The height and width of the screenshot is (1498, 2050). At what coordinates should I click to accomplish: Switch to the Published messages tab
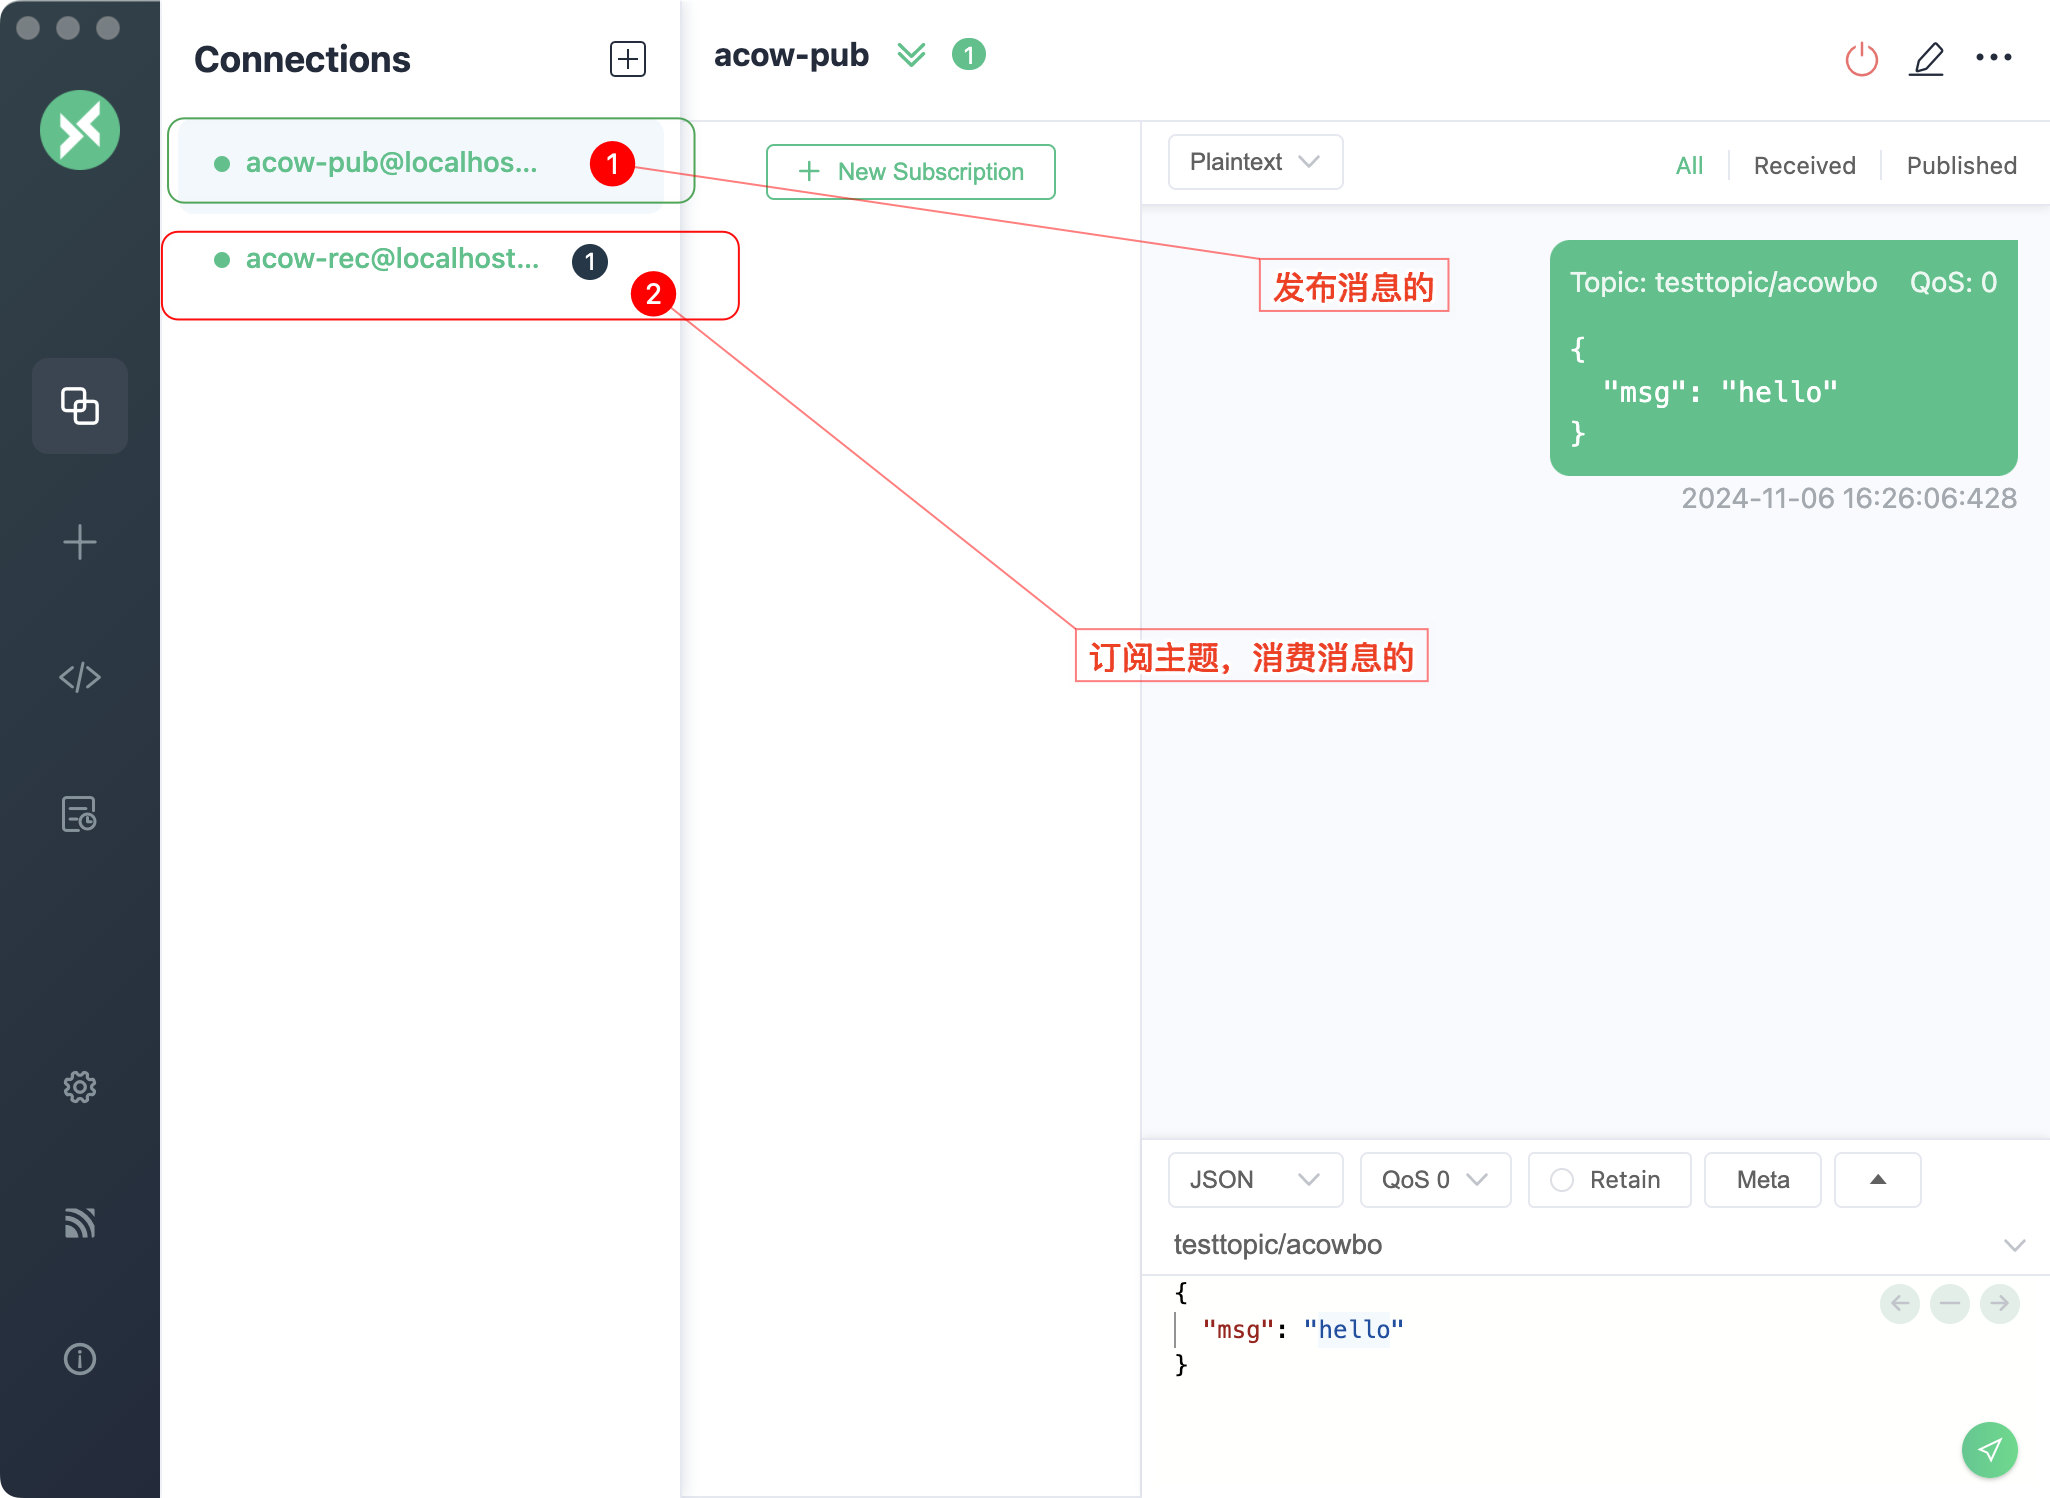(x=1961, y=165)
